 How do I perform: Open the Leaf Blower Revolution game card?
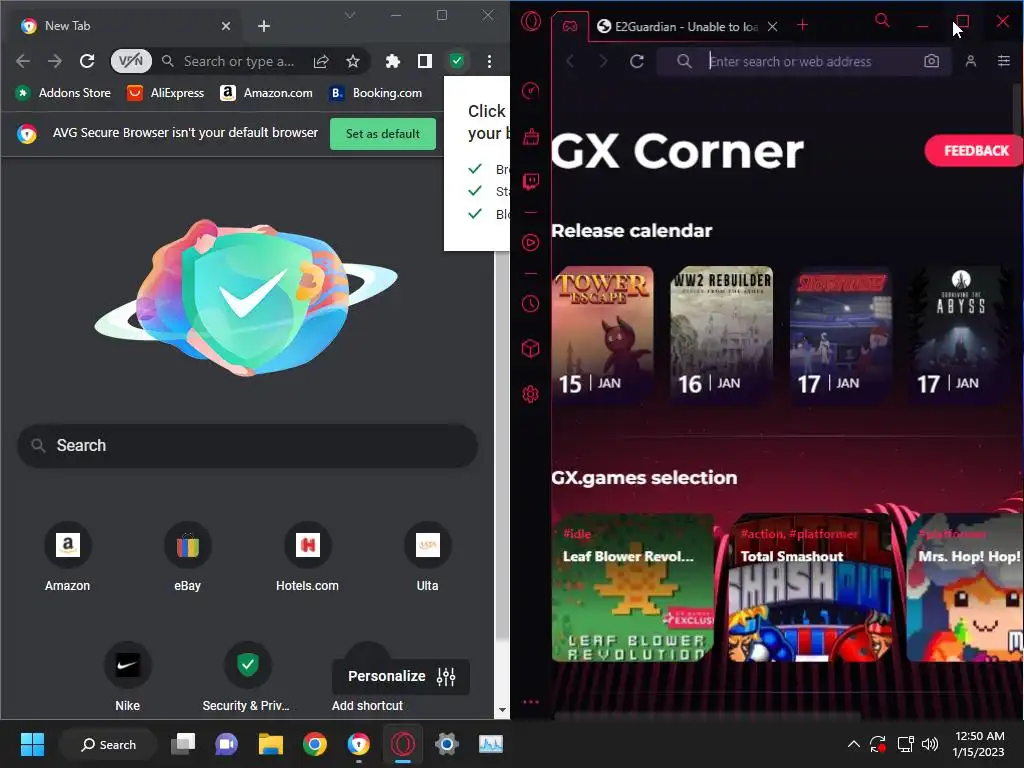coord(633,588)
